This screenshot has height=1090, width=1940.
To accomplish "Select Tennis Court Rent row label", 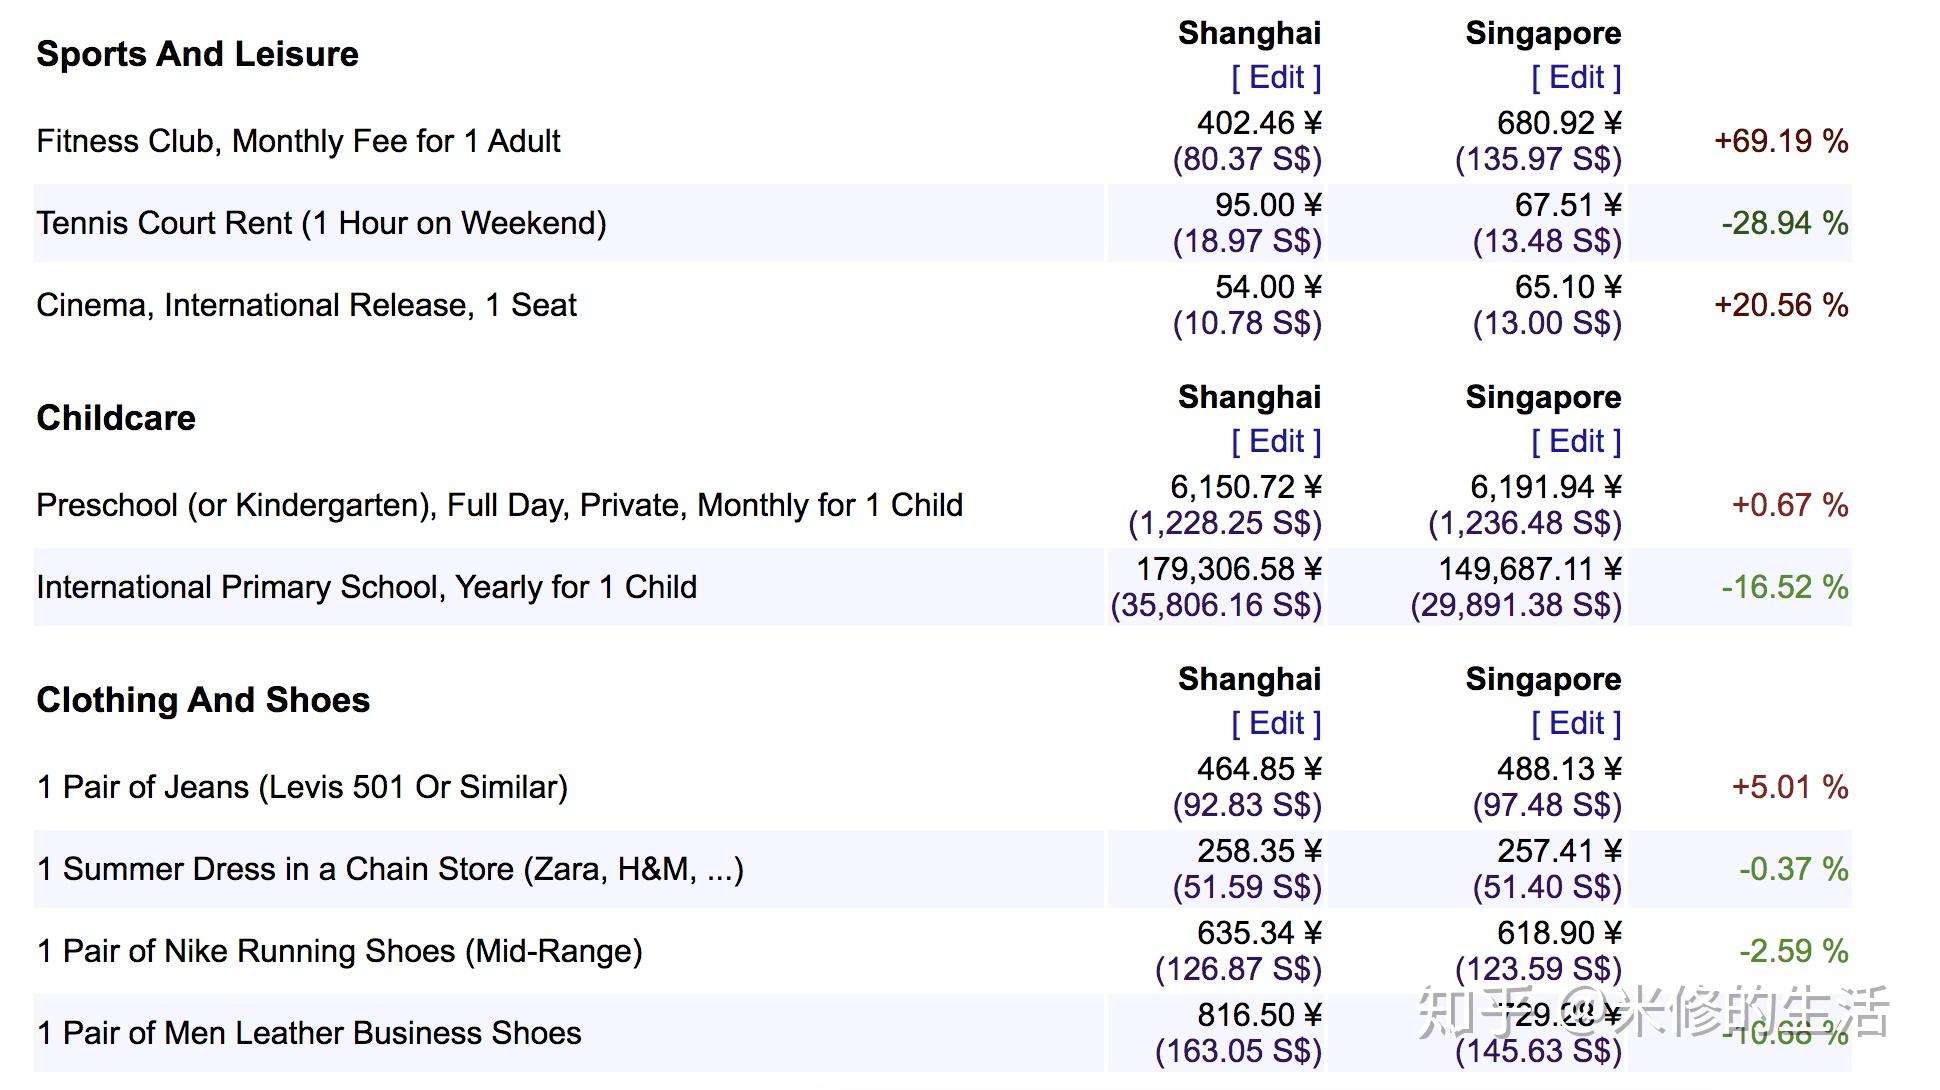I will tap(321, 223).
